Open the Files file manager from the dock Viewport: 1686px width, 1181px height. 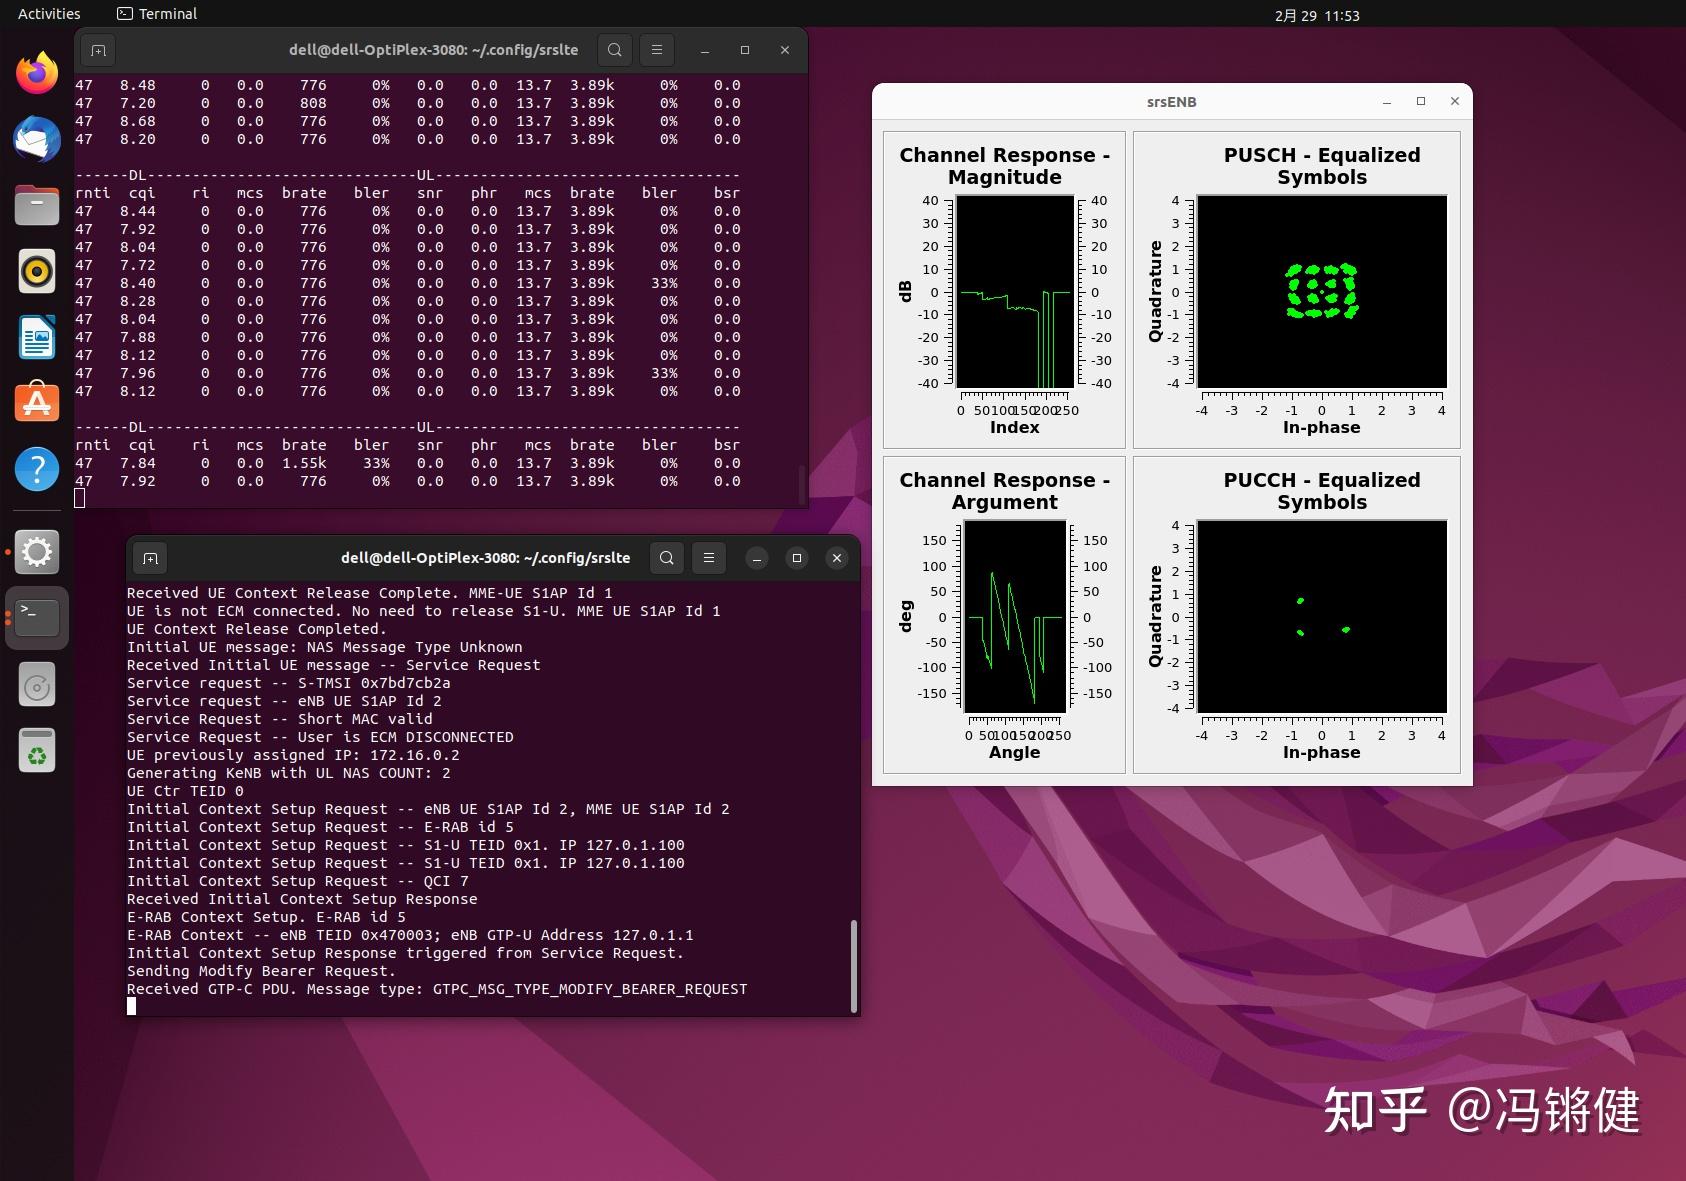point(37,205)
